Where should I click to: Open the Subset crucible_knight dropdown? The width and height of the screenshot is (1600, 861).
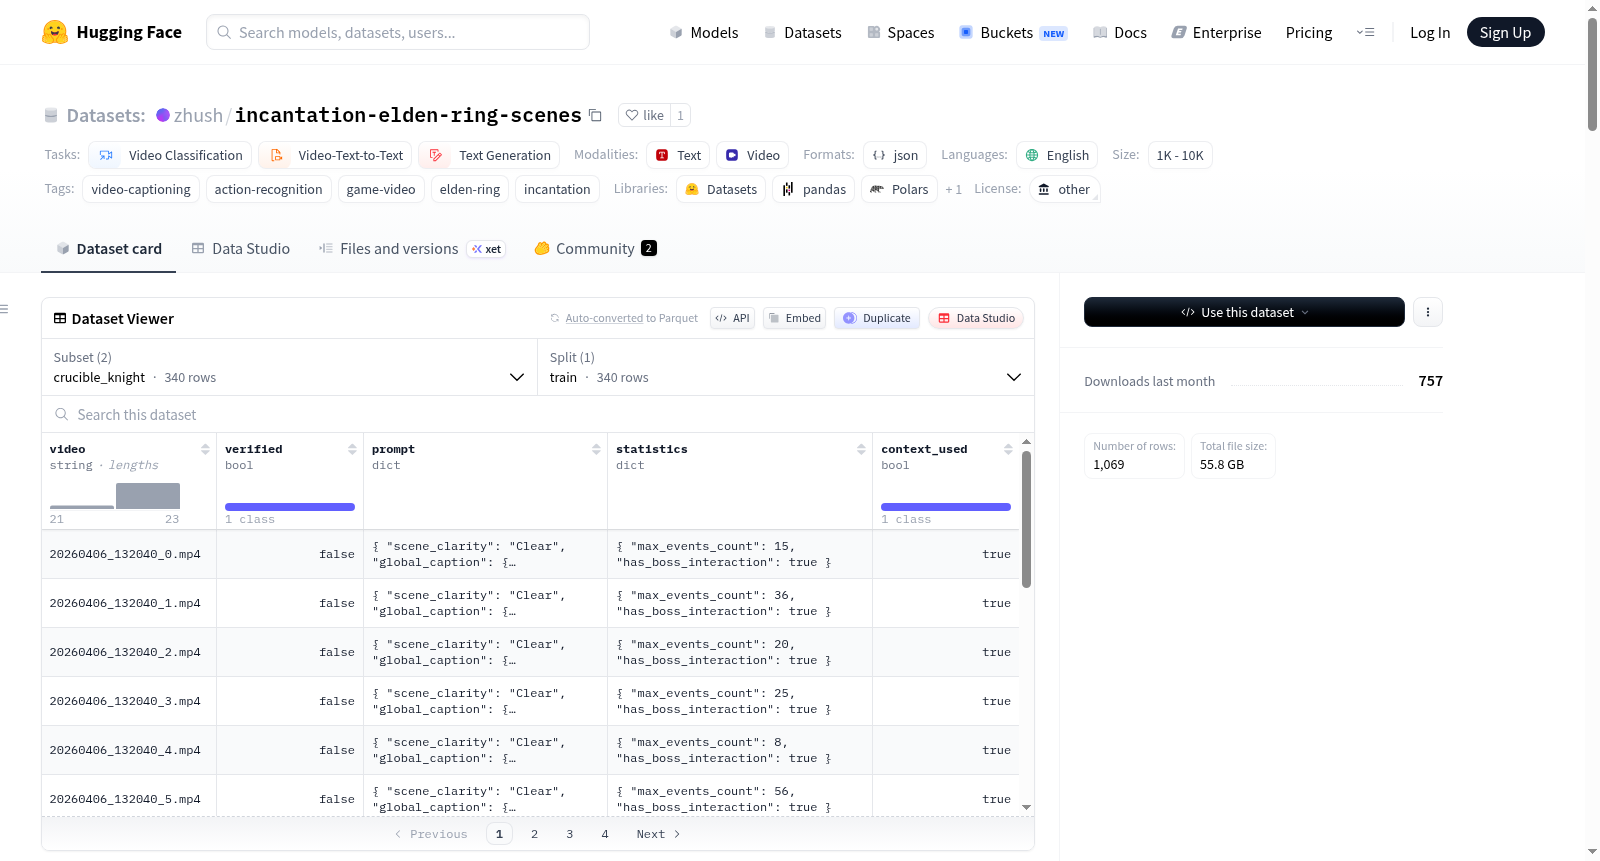(290, 367)
